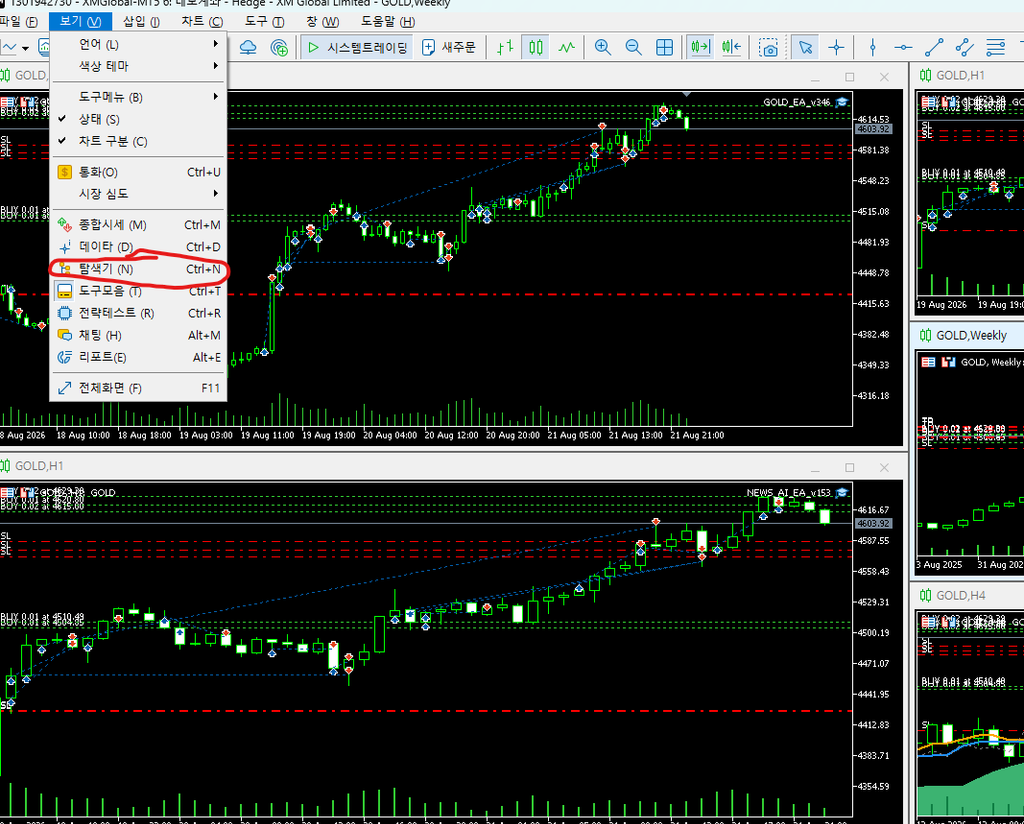Switch chart to candlestick type
The width and height of the screenshot is (1024, 824).
536,47
